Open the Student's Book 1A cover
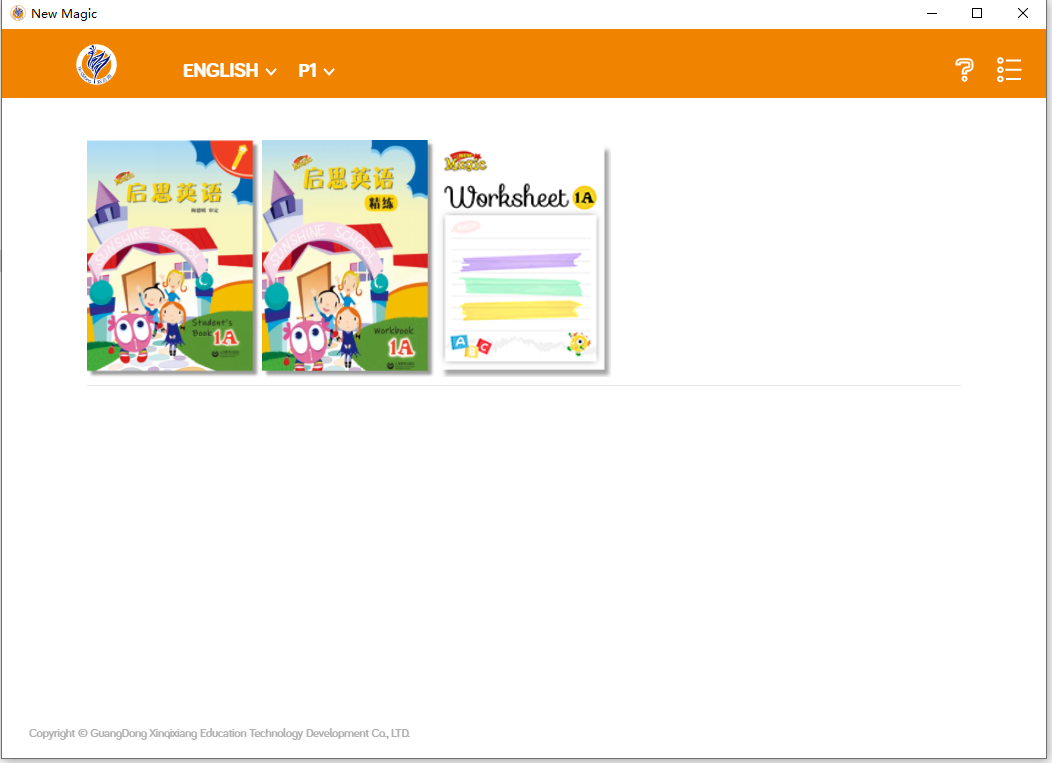 pyautogui.click(x=170, y=256)
